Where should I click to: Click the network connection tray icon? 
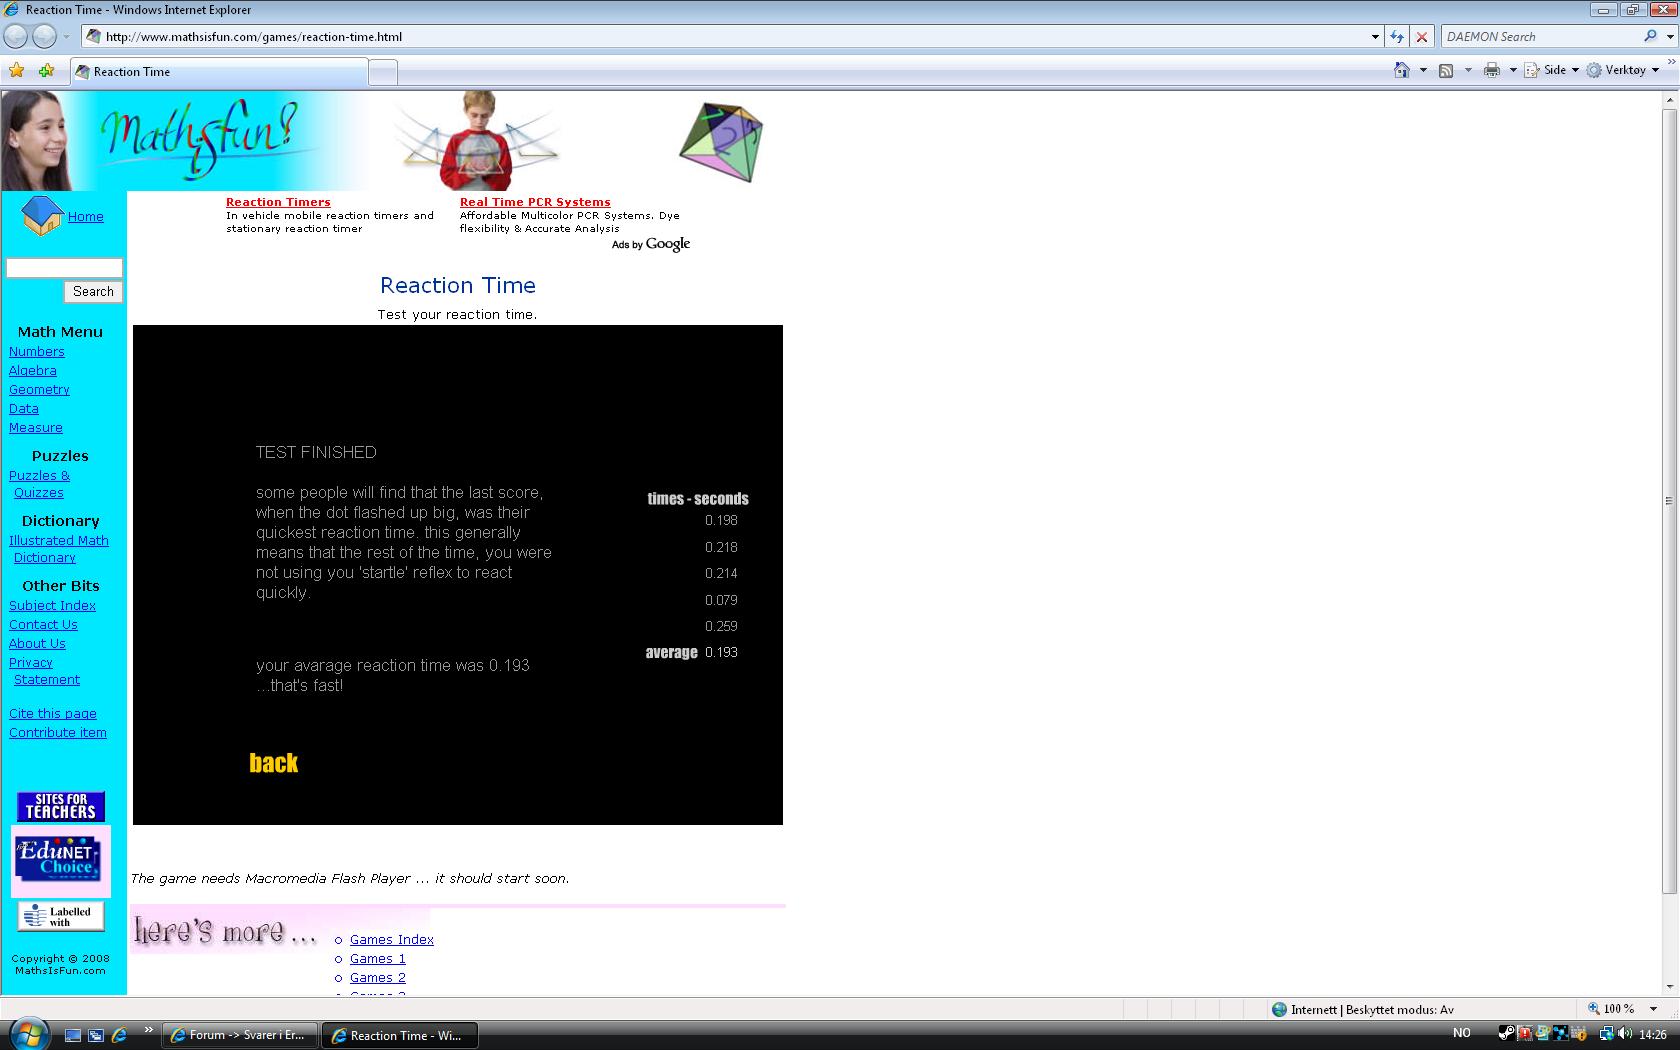tap(1606, 1033)
